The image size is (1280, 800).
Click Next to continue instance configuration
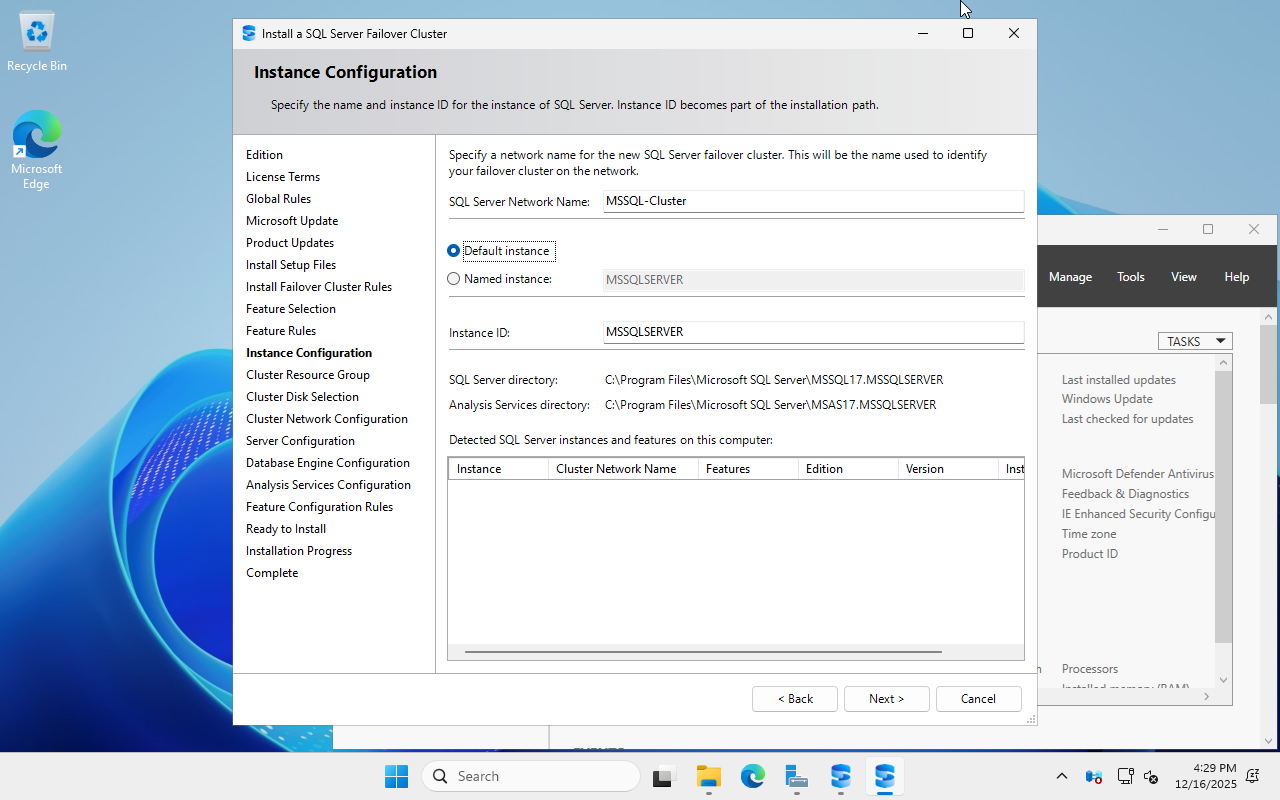(886, 698)
